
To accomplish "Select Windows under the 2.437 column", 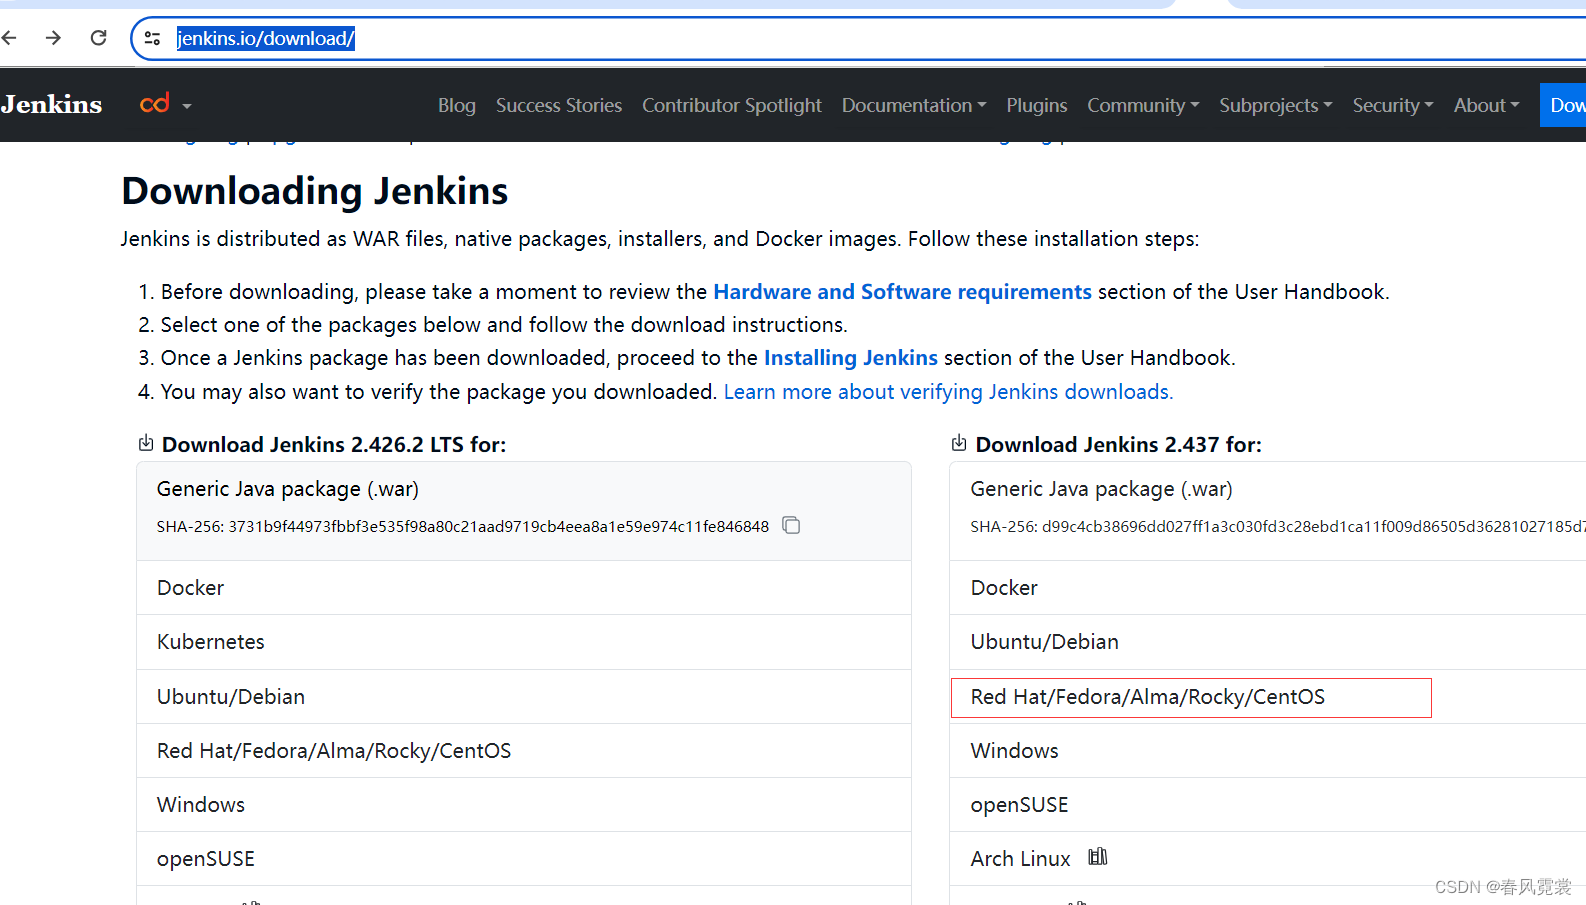I will pyautogui.click(x=1268, y=751).
